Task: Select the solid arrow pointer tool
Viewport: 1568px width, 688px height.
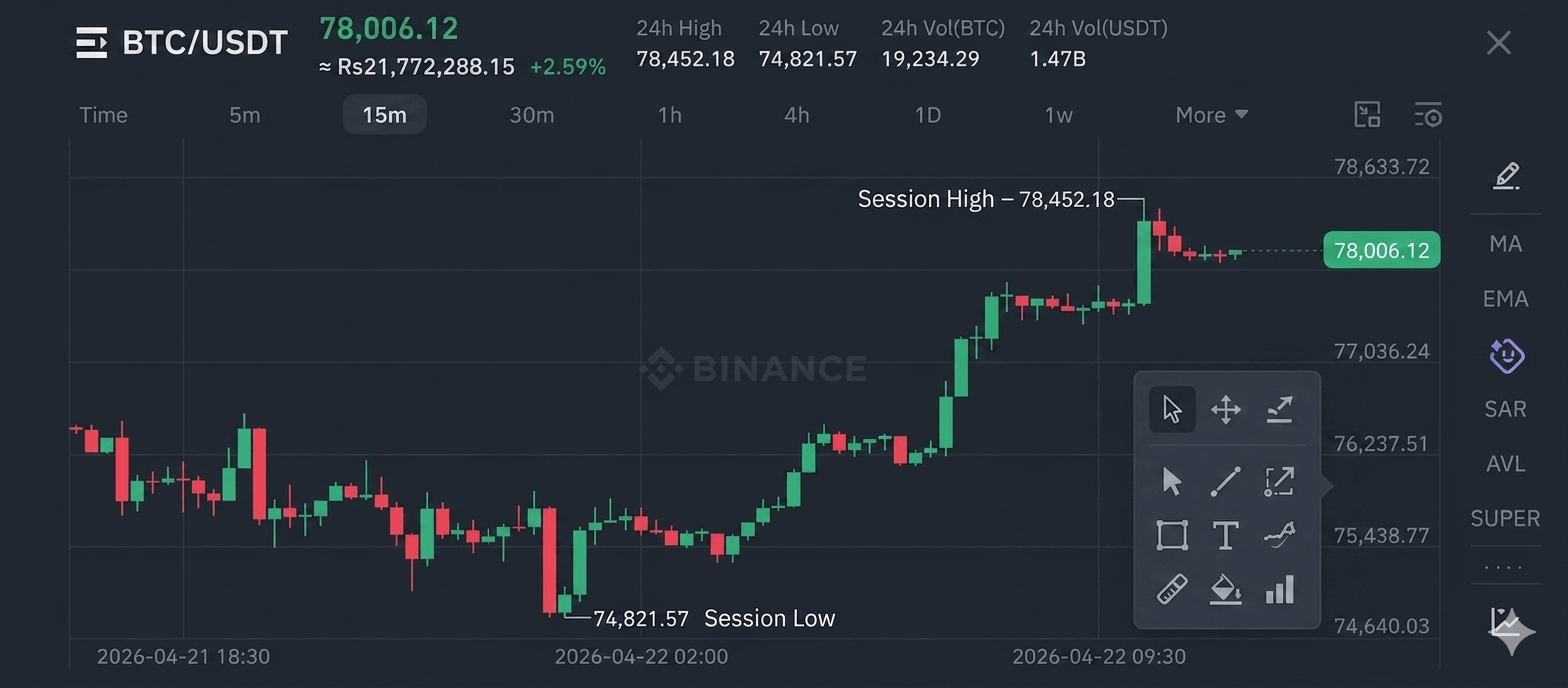Action: coord(1172,482)
